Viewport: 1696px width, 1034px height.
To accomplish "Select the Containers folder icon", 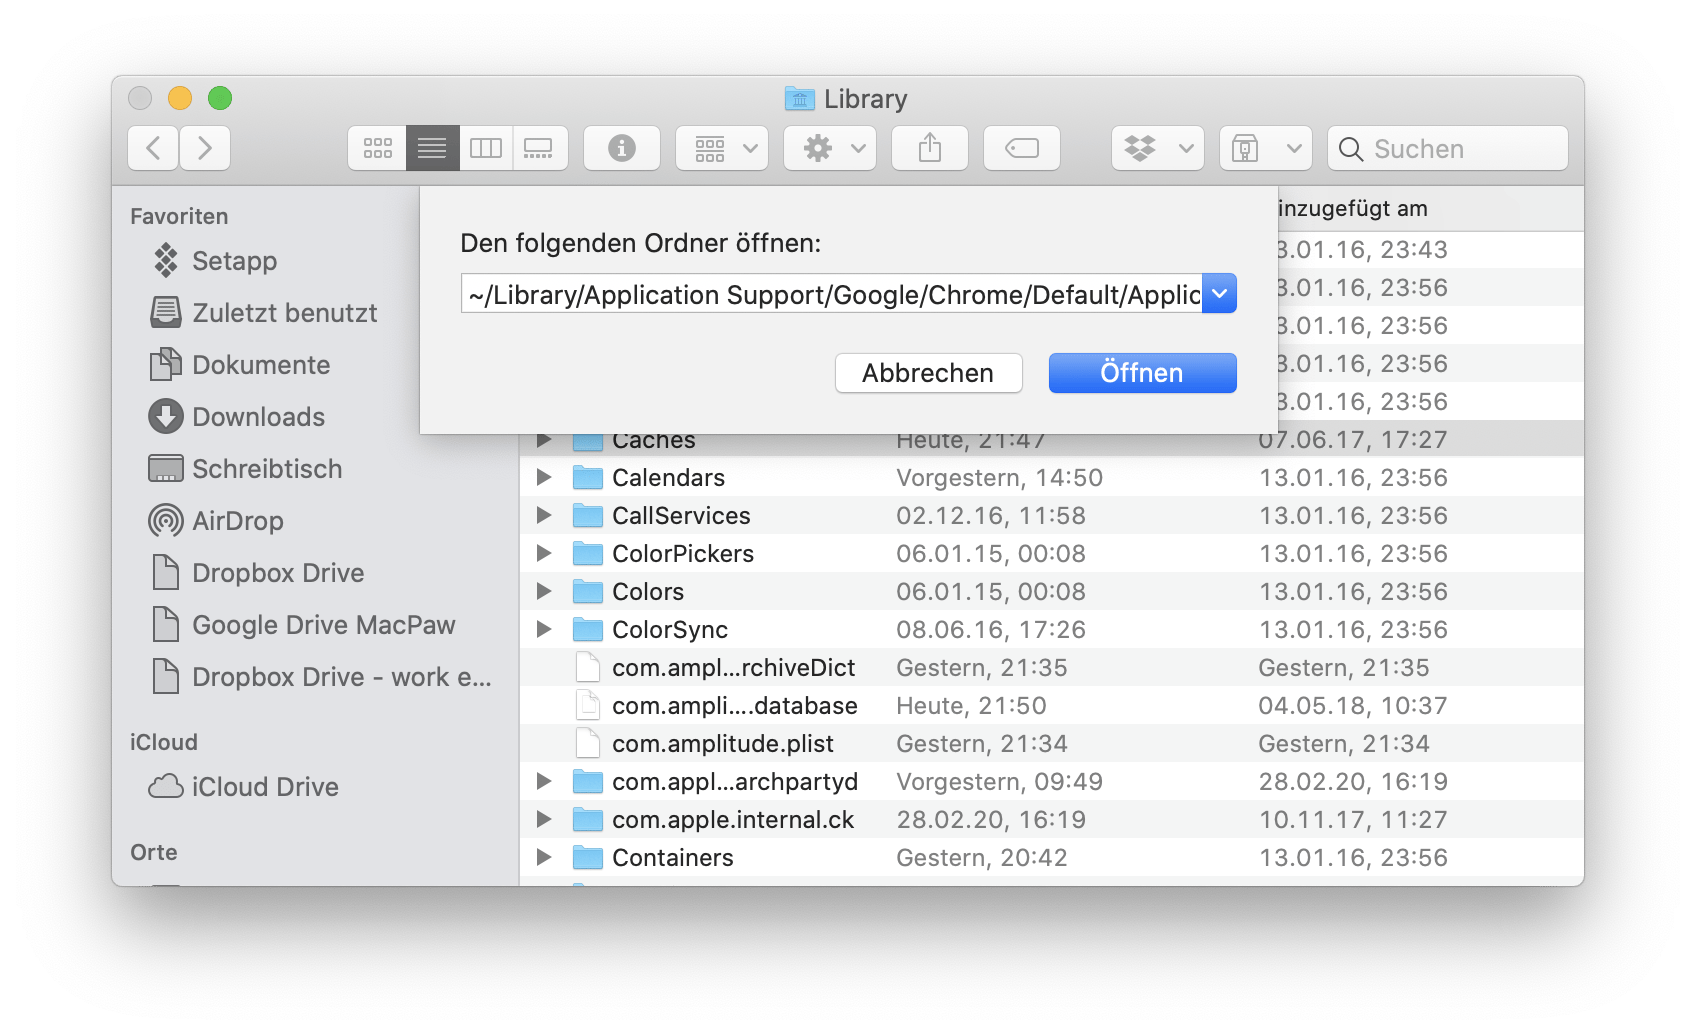I will coord(588,858).
